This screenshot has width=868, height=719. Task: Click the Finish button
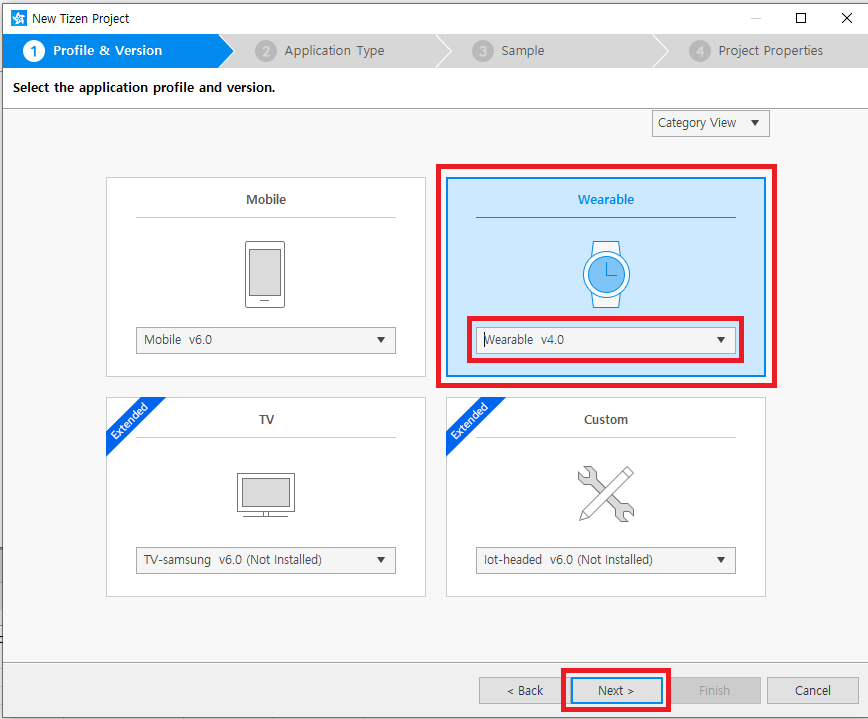point(714,691)
